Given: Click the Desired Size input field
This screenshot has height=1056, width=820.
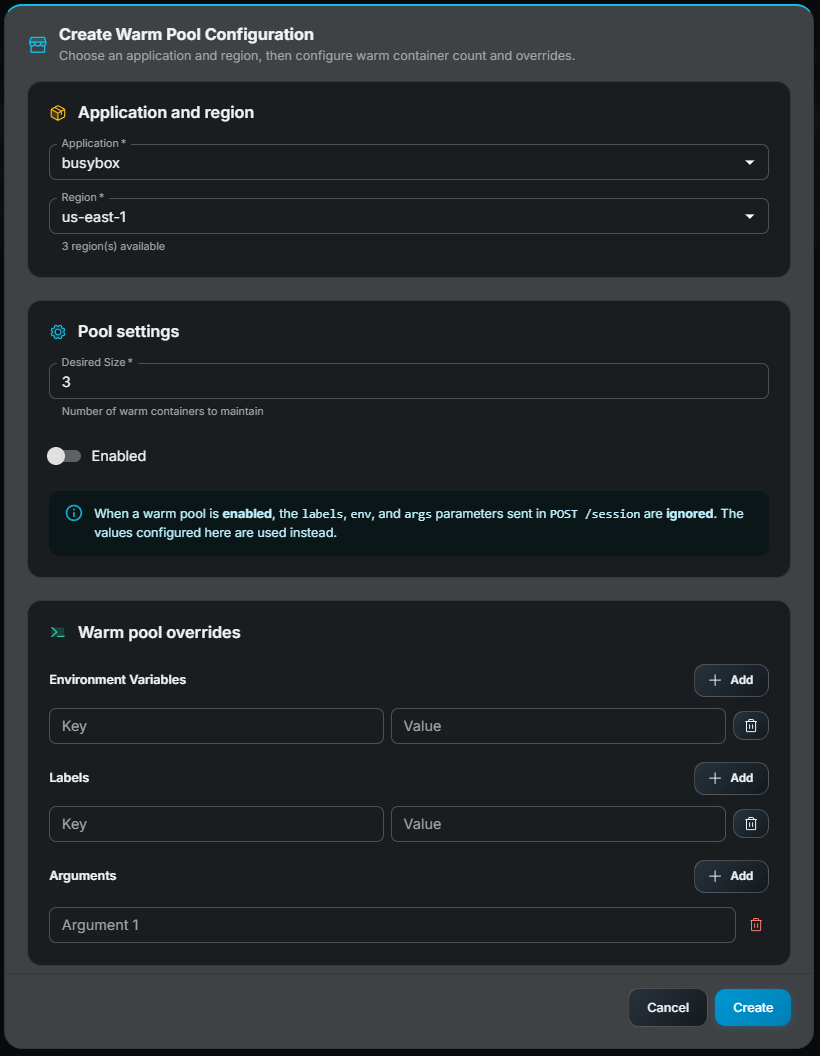Looking at the screenshot, I should [x=408, y=381].
